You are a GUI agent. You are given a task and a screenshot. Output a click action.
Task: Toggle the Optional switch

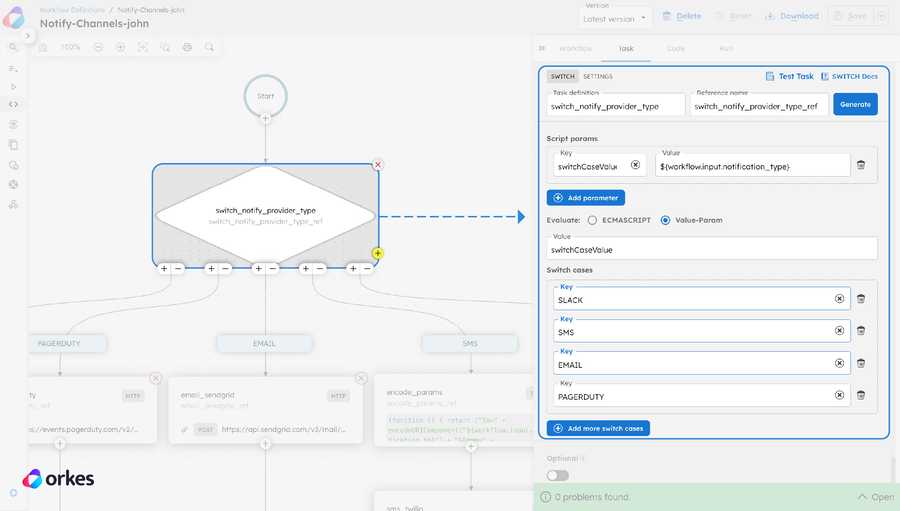tap(557, 475)
